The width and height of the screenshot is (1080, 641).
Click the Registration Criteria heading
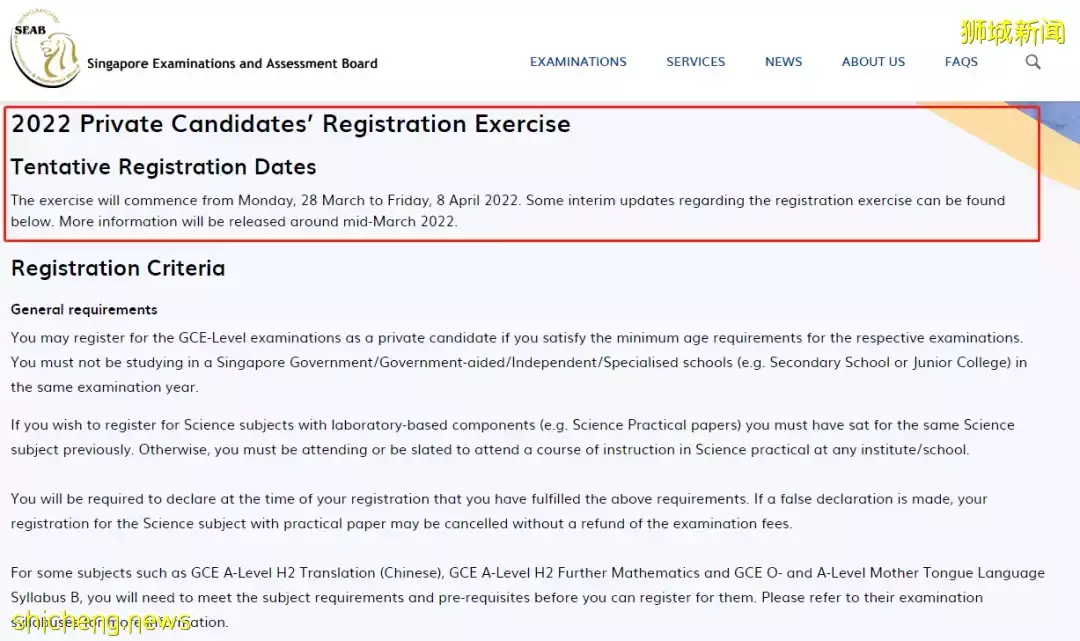118,268
